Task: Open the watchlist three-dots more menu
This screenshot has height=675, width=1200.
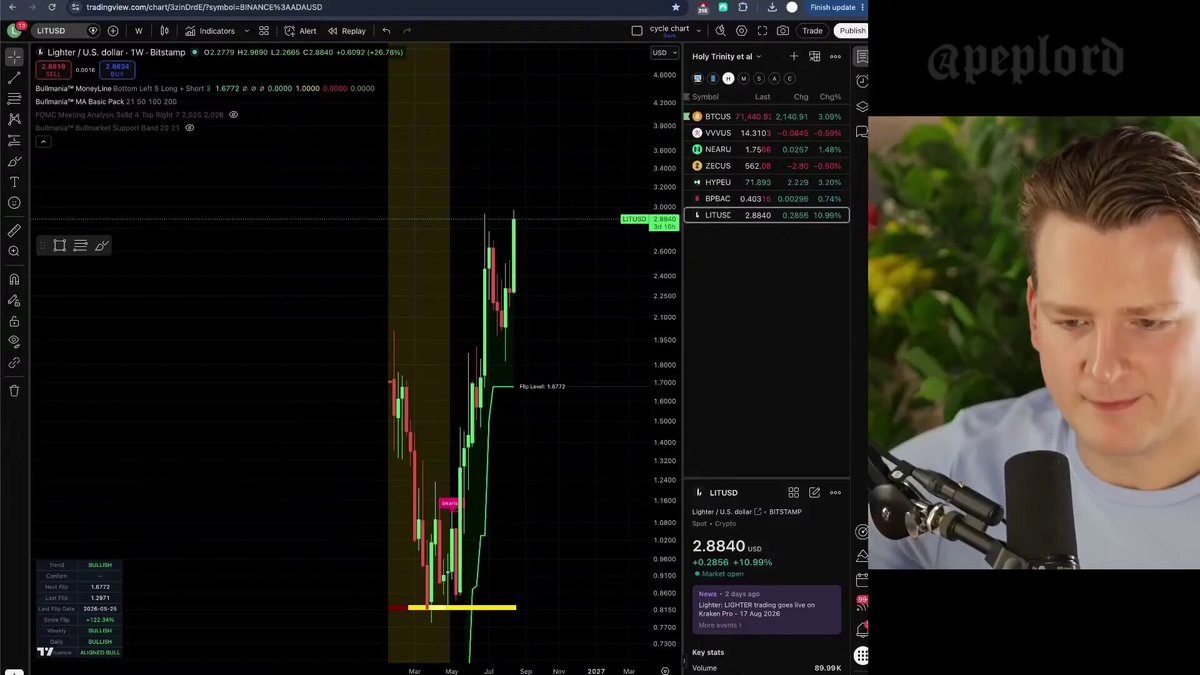Action: tap(836, 56)
